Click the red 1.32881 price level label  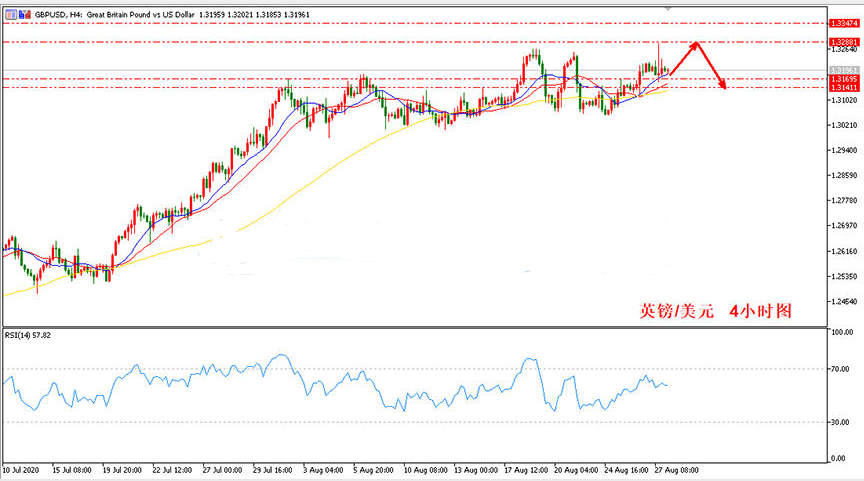(844, 42)
